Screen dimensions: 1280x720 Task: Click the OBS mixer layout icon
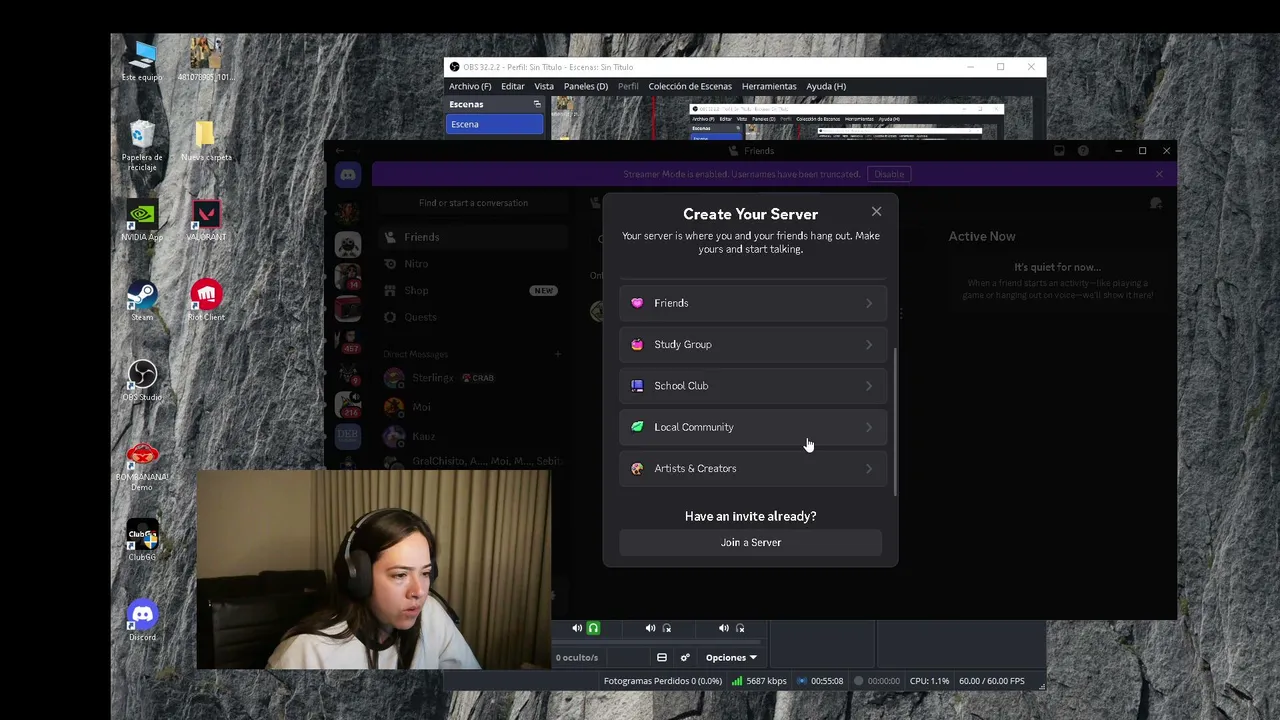point(662,657)
